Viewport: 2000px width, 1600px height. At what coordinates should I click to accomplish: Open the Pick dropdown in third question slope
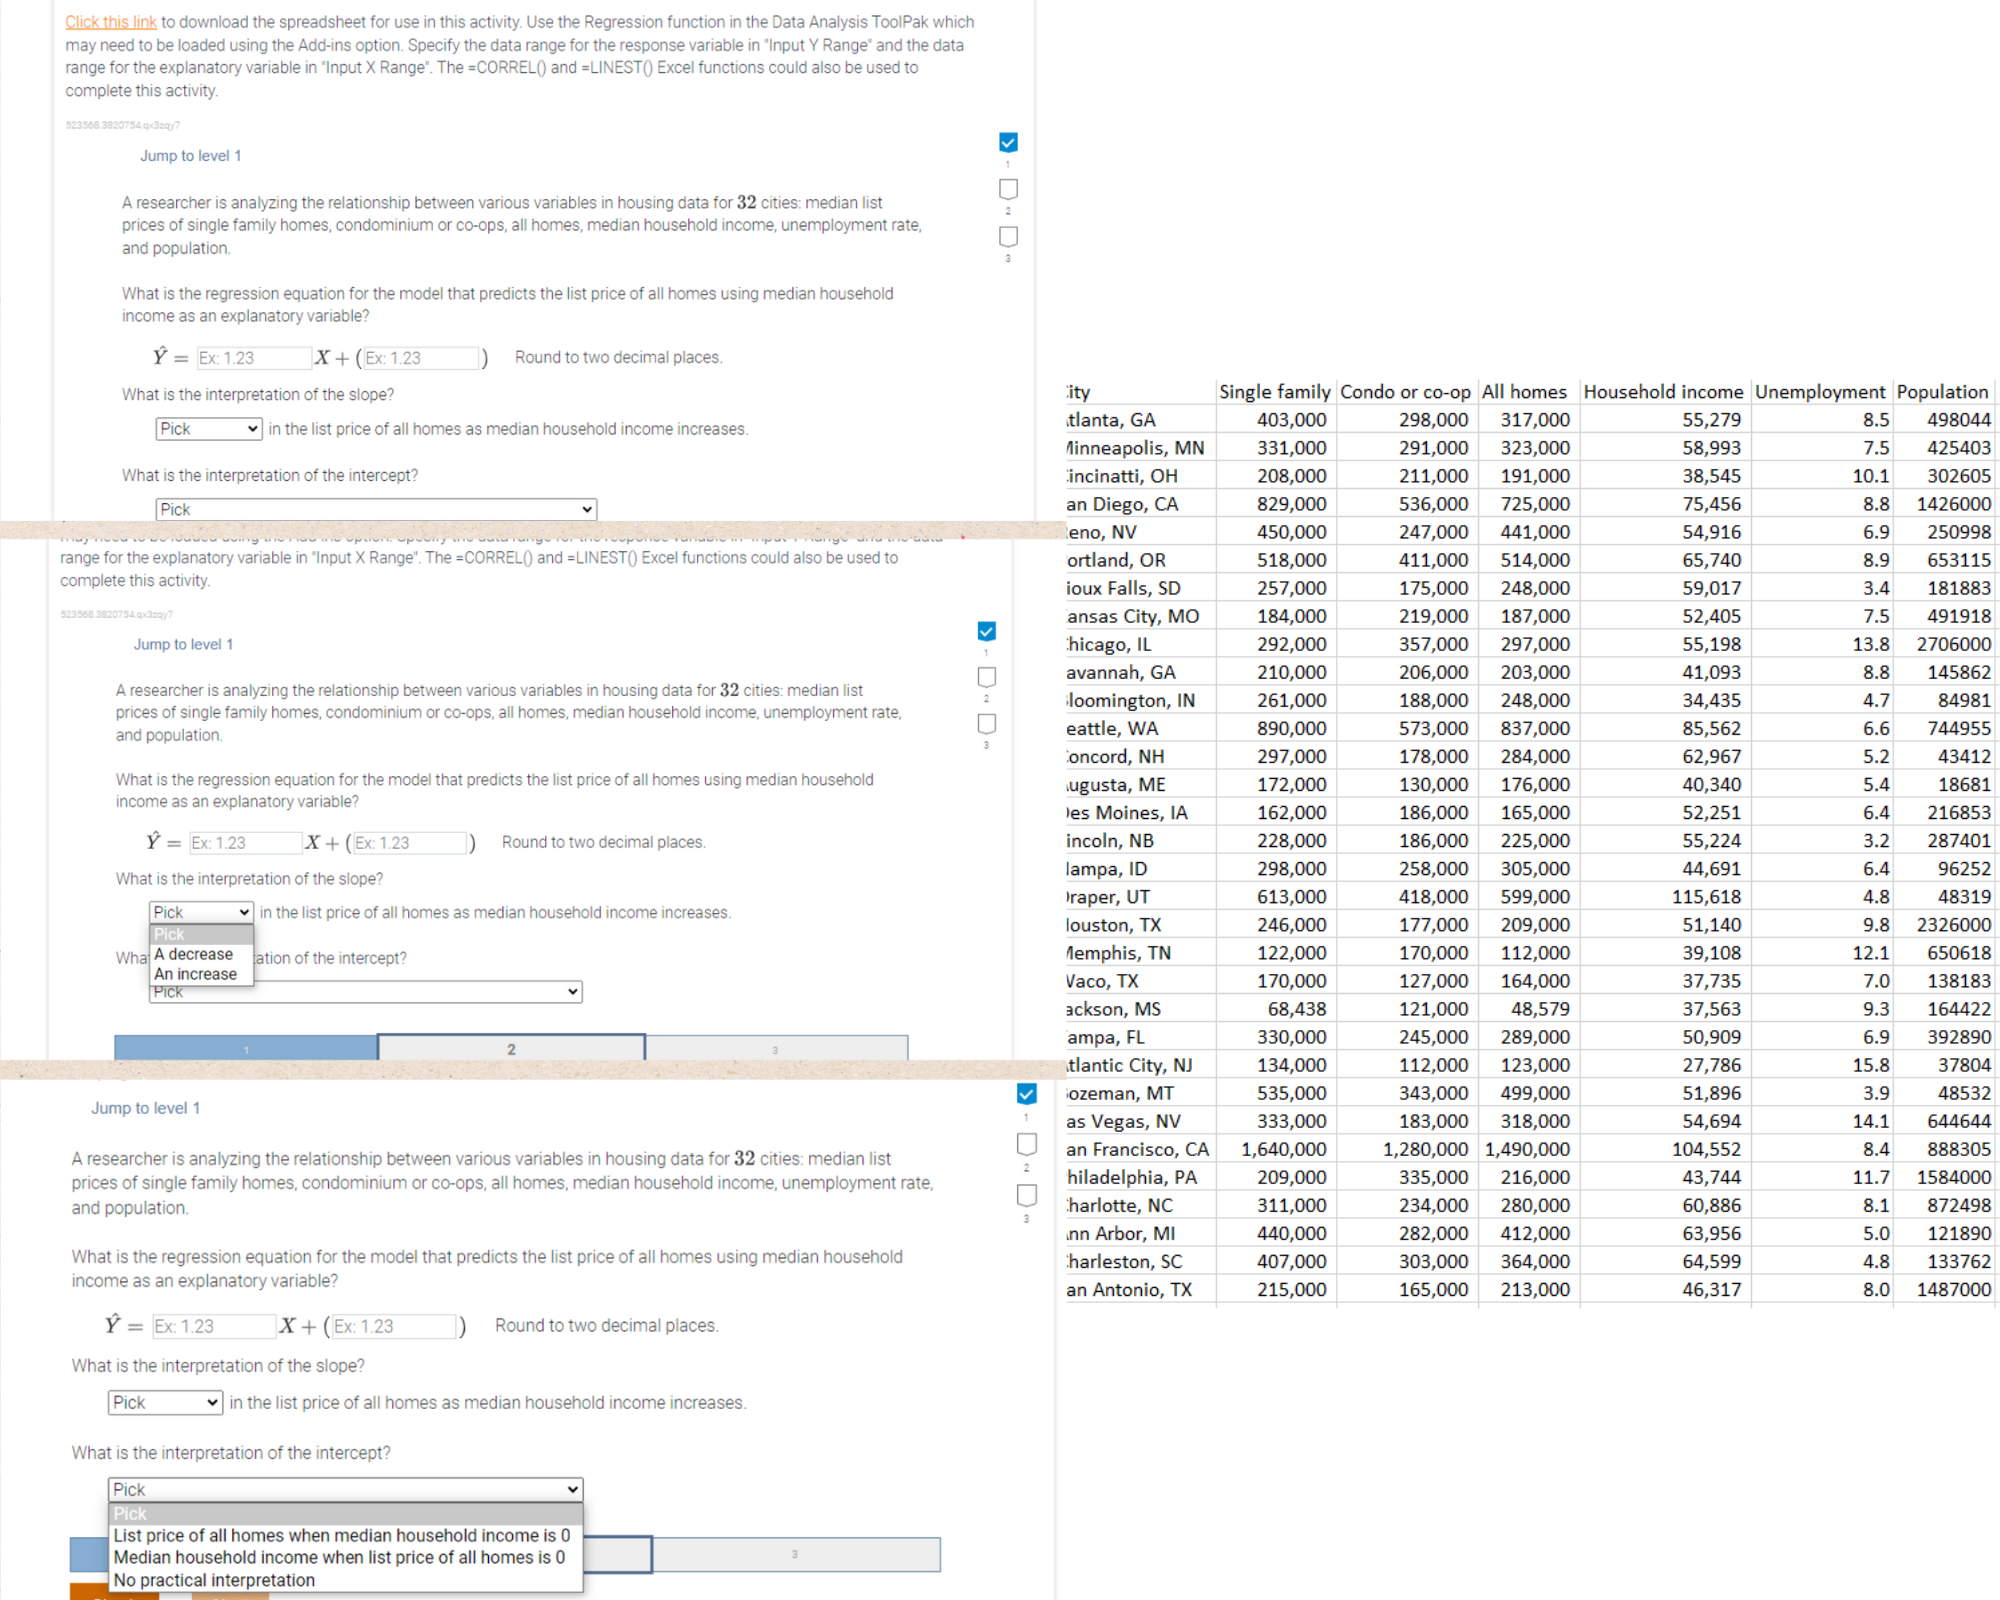tap(164, 1402)
